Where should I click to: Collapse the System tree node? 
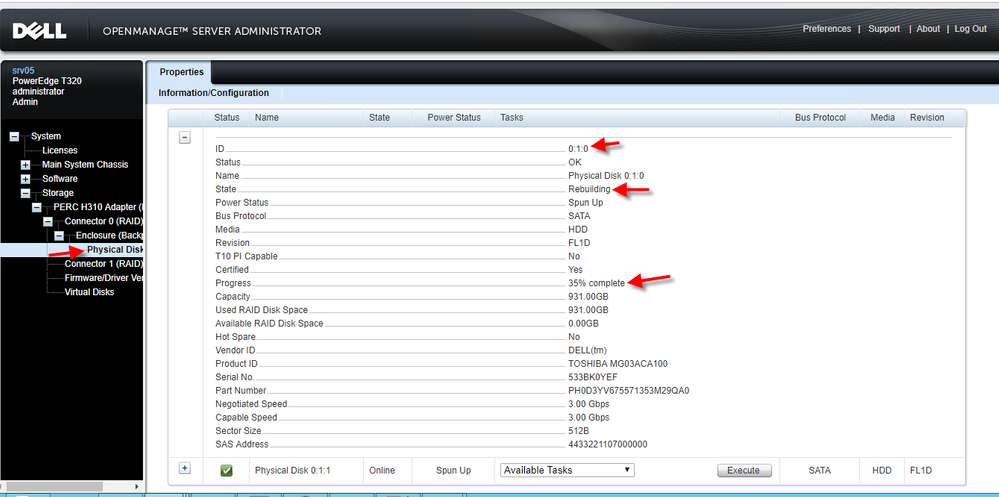pyautogui.click(x=15, y=136)
